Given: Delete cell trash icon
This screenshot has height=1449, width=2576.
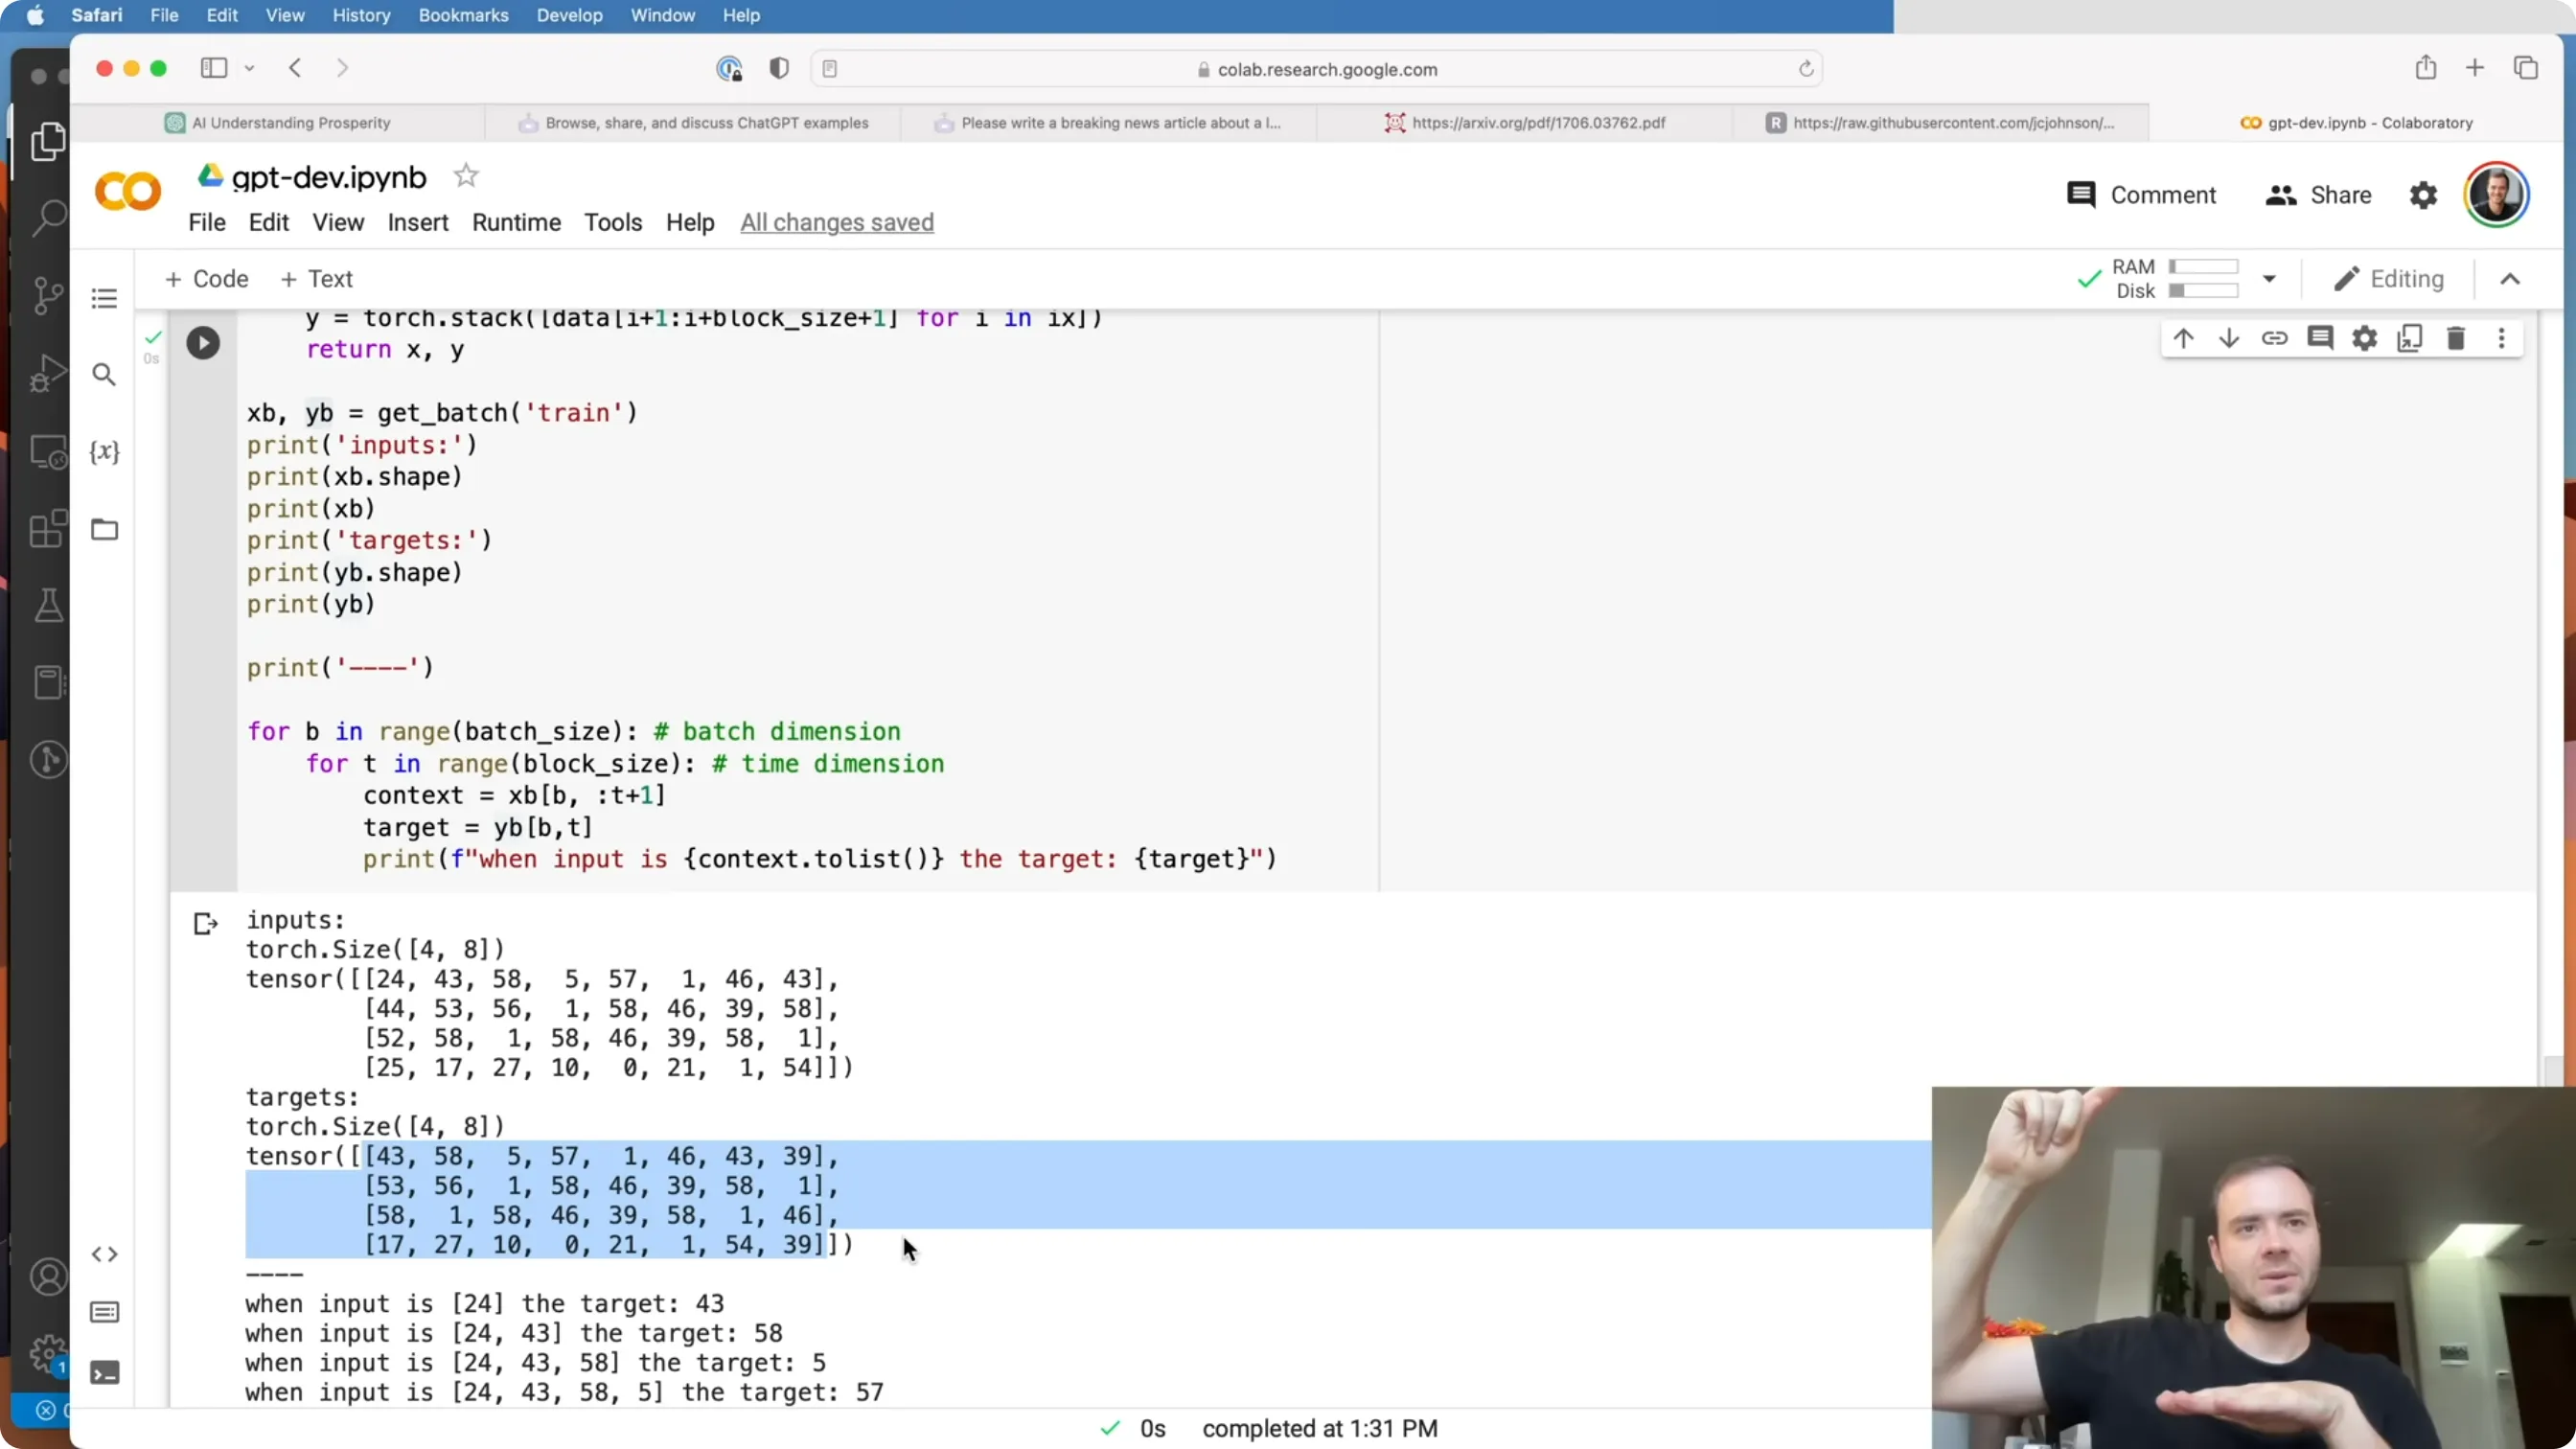Looking at the screenshot, I should (x=2456, y=338).
